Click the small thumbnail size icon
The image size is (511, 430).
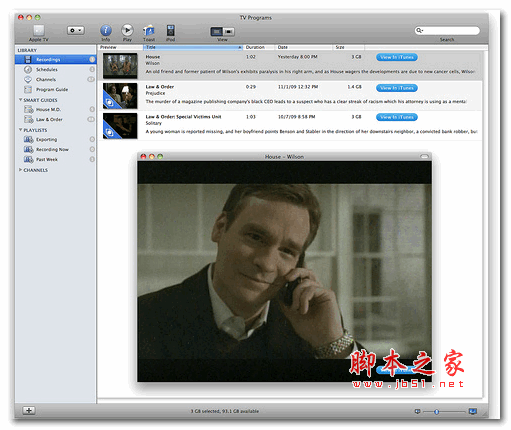coord(417,411)
